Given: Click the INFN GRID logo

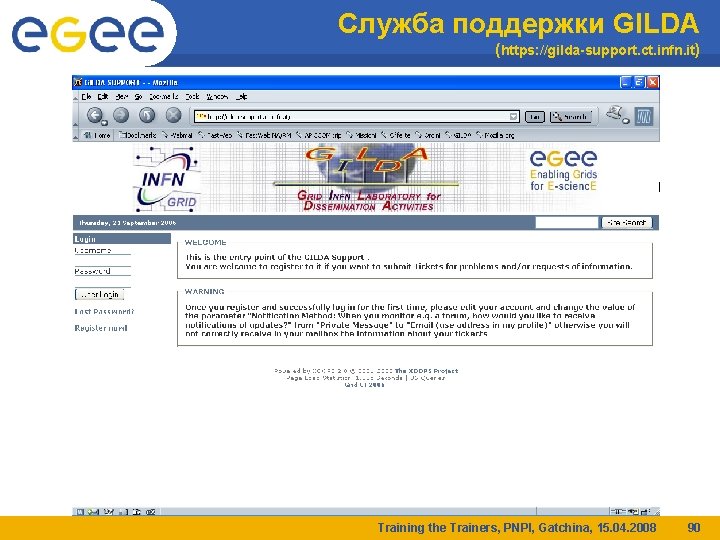Looking at the screenshot, I should tap(167, 178).
